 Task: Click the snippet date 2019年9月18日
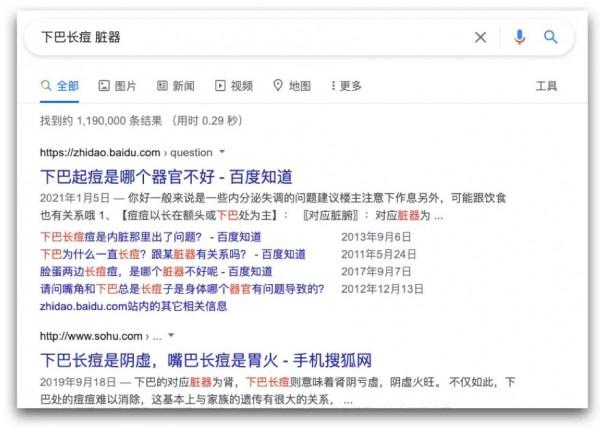tap(78, 382)
